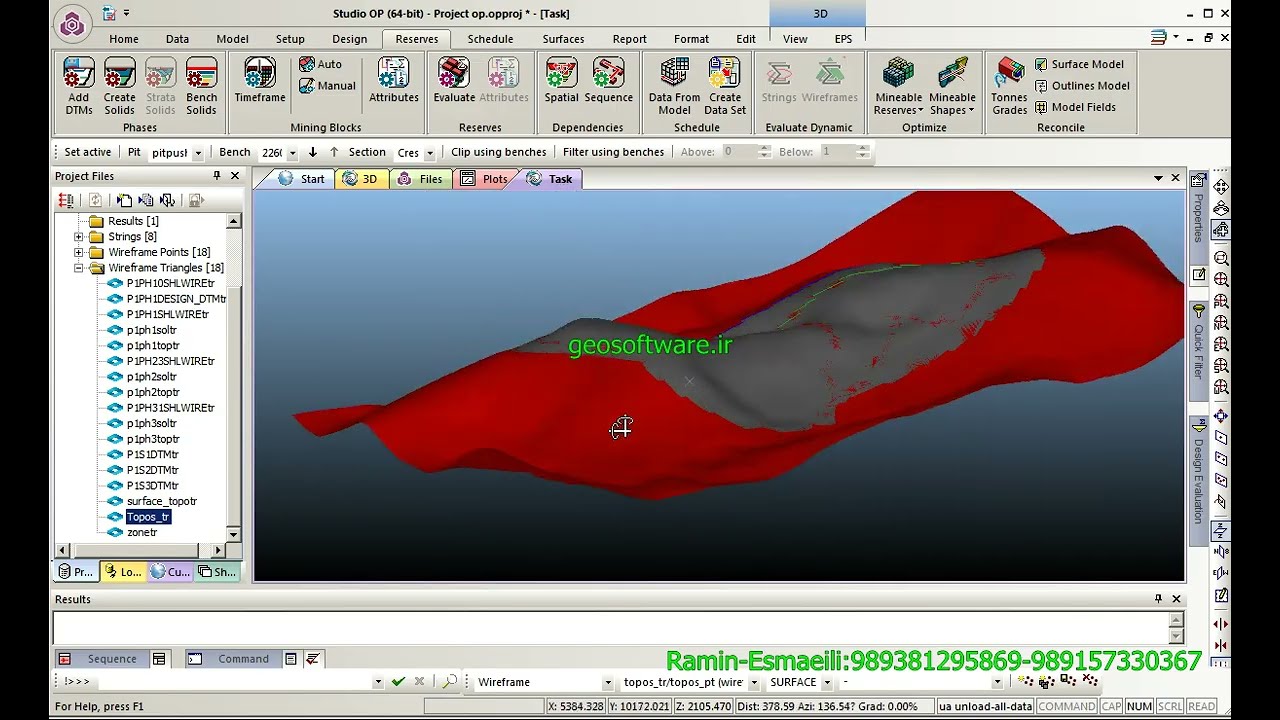Image resolution: width=1280 pixels, height=720 pixels.
Task: Click the Set active button
Action: click(87, 152)
